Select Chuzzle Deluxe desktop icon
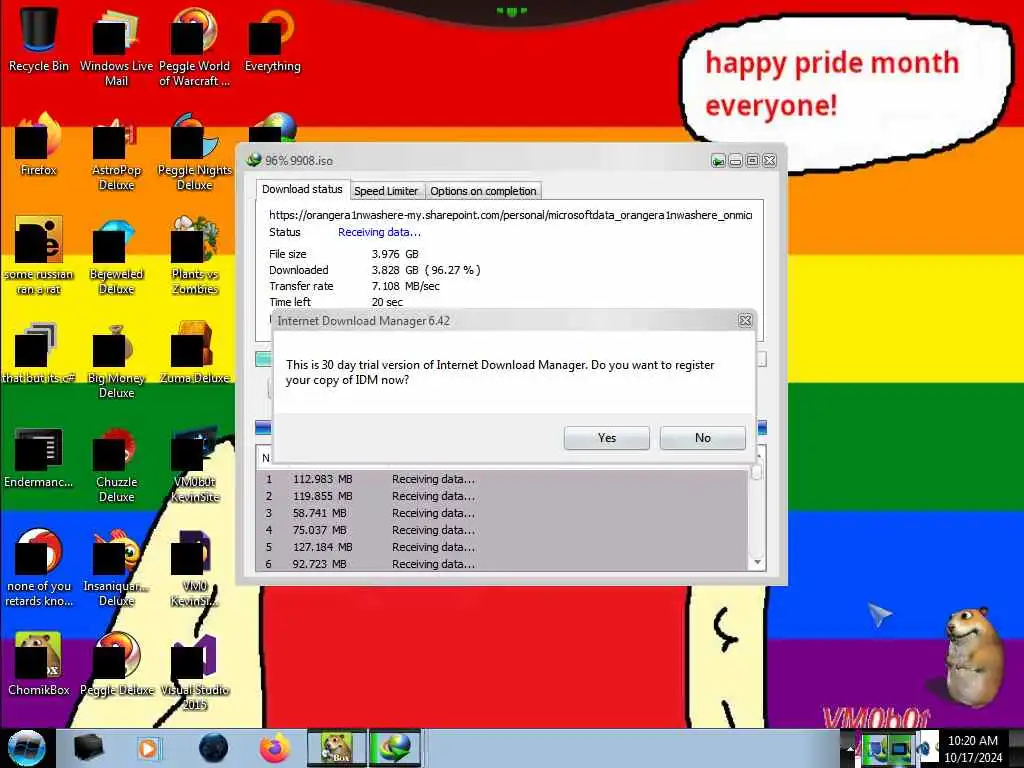The height and width of the screenshot is (768, 1024). (116, 464)
